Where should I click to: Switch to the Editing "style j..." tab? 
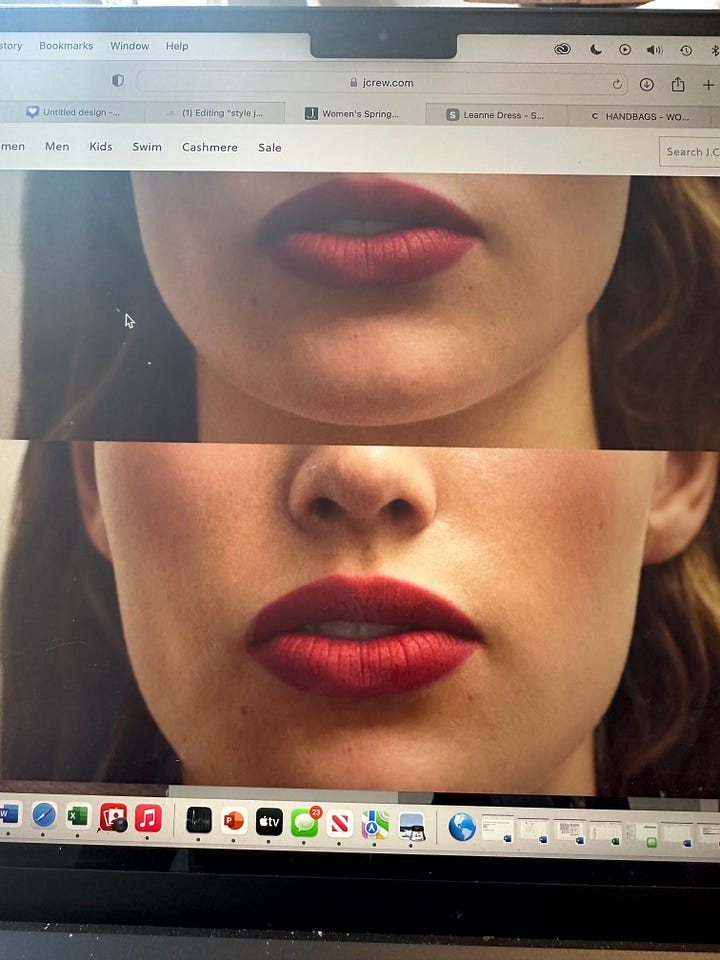click(x=215, y=113)
